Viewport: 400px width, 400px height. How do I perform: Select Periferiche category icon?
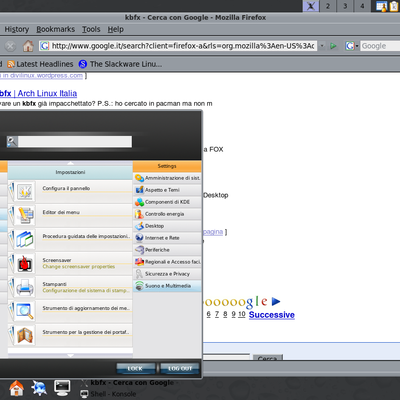point(139,250)
